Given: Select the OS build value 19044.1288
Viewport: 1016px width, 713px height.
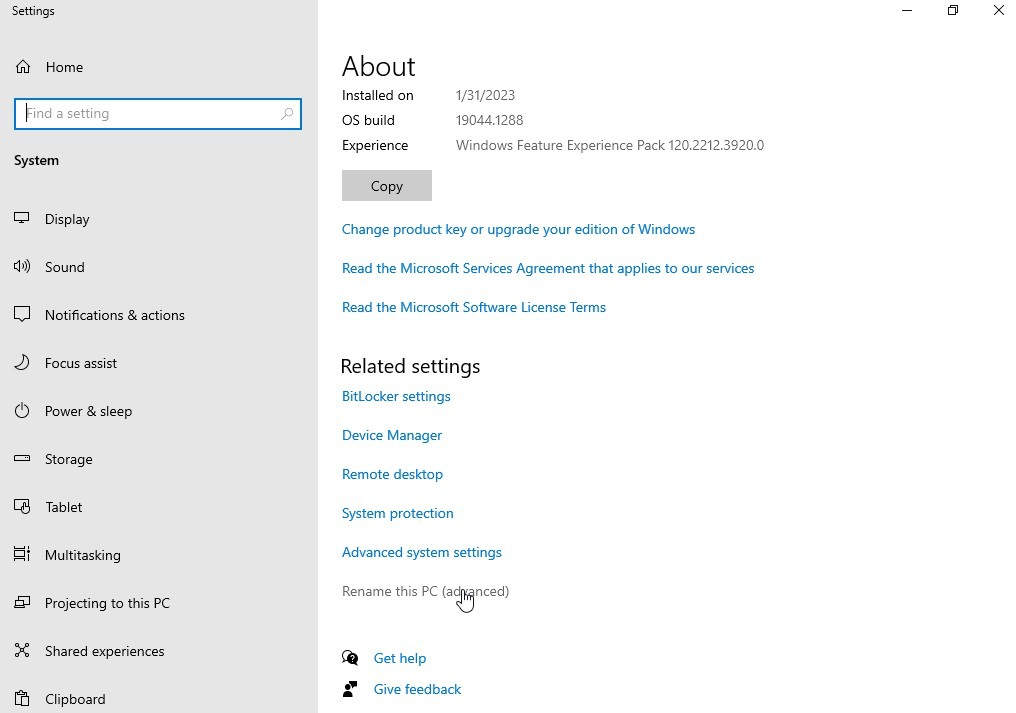Looking at the screenshot, I should (x=489, y=120).
